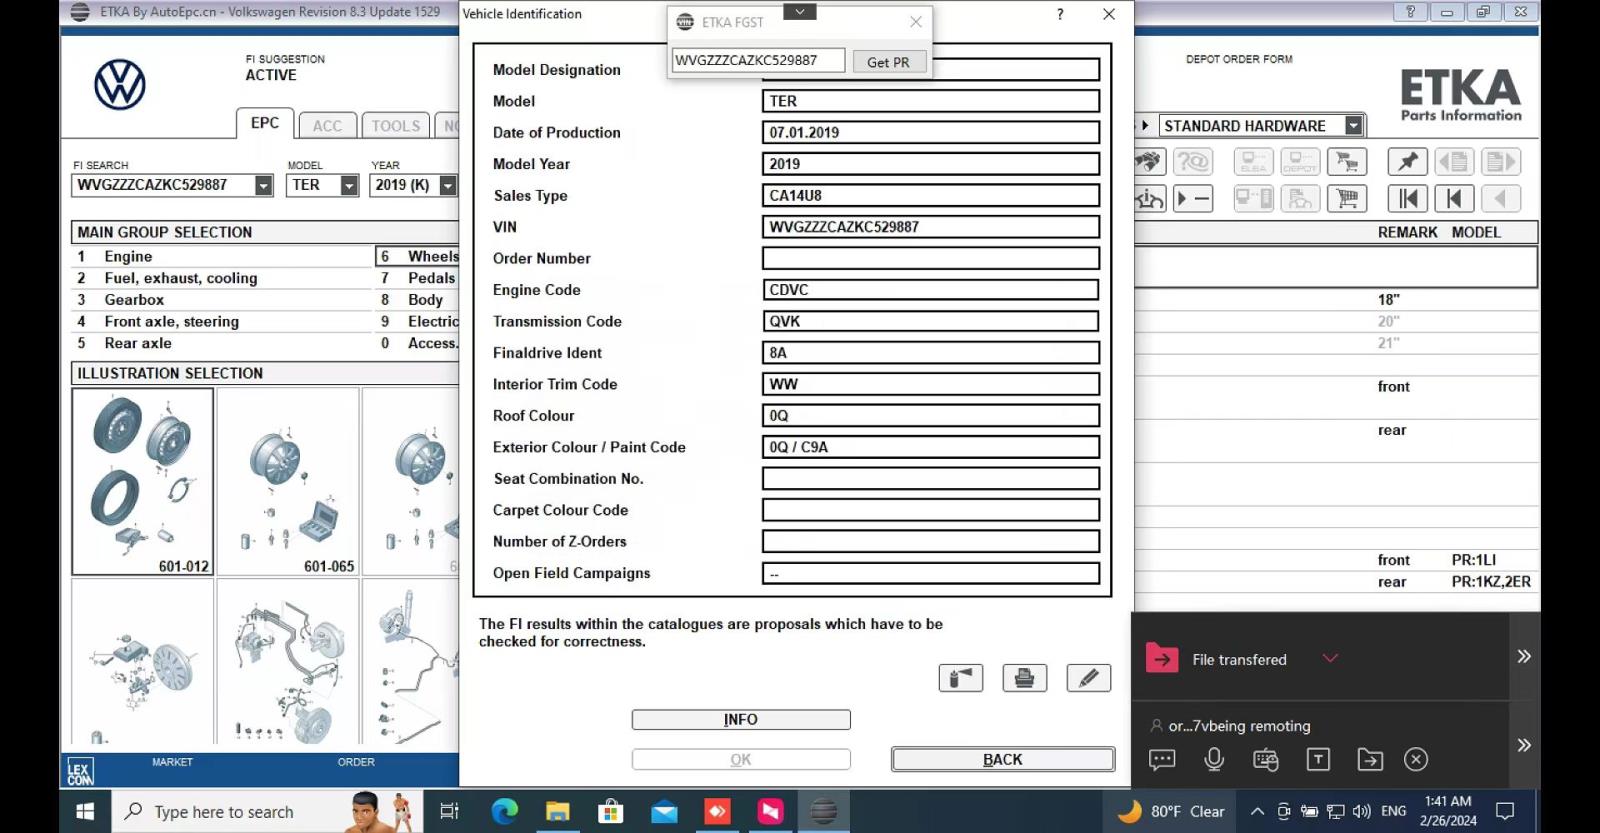
Task: Open Windows Start menu
Action: tap(85, 811)
